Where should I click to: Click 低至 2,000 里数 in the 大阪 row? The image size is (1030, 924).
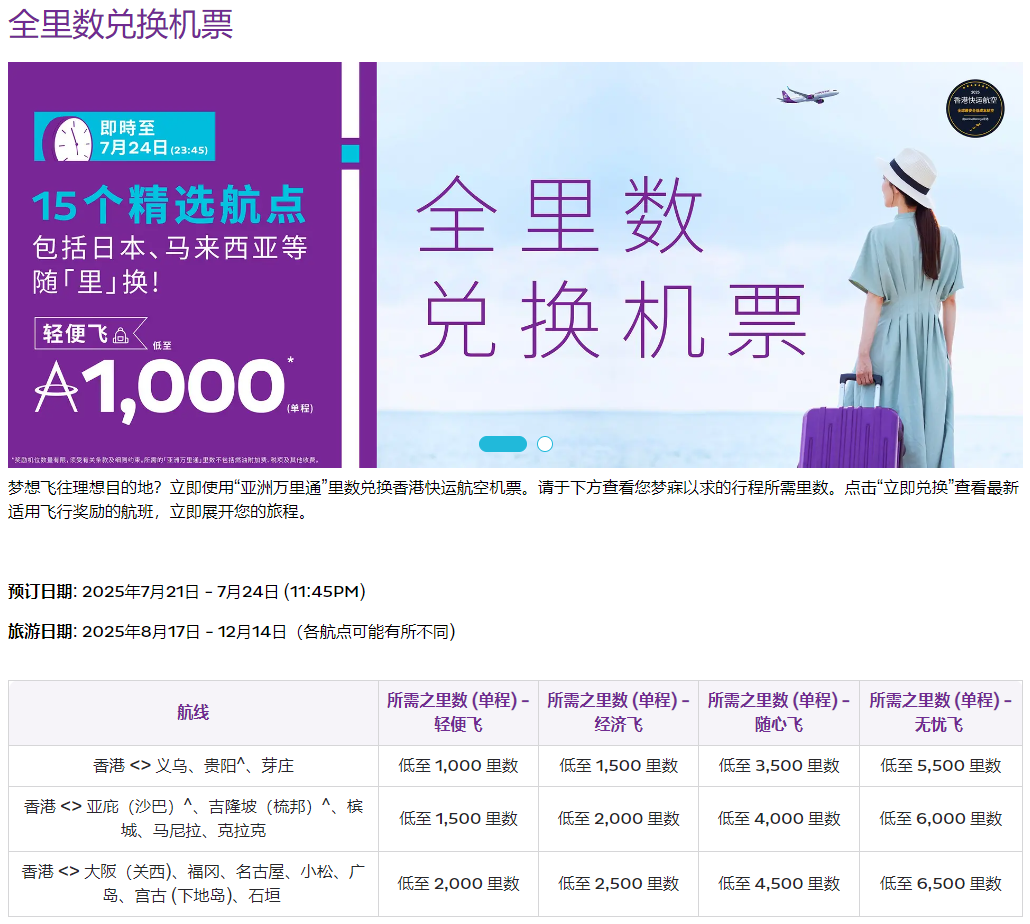pos(458,884)
